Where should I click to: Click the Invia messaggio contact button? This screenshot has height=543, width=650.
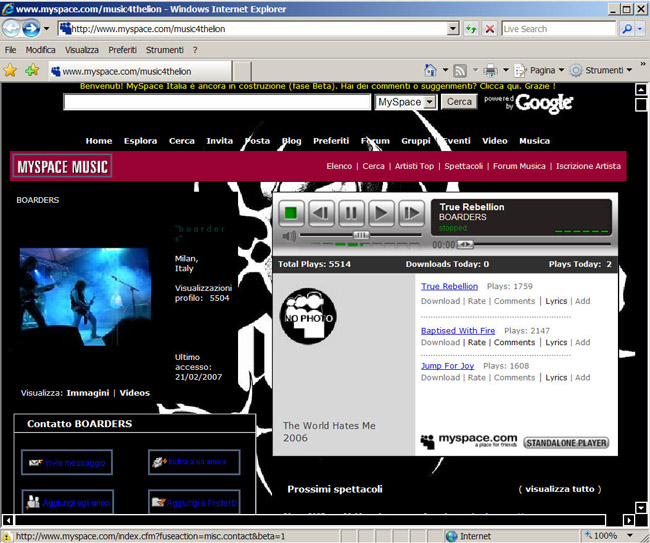(x=67, y=463)
